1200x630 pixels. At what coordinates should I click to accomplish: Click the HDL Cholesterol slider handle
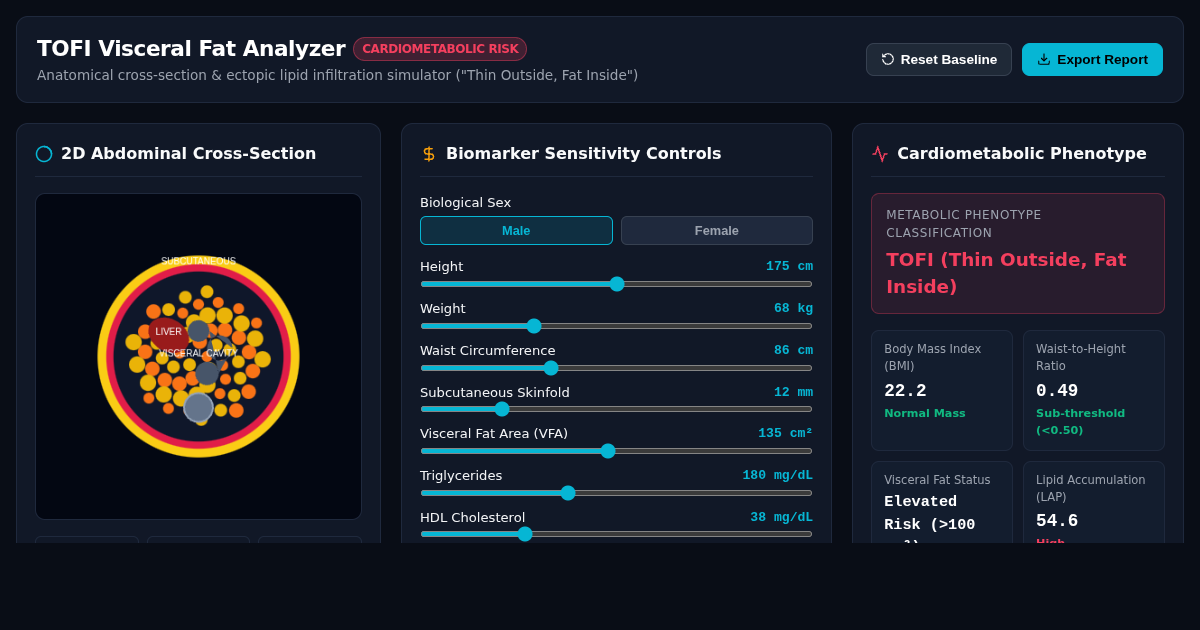[525, 534]
